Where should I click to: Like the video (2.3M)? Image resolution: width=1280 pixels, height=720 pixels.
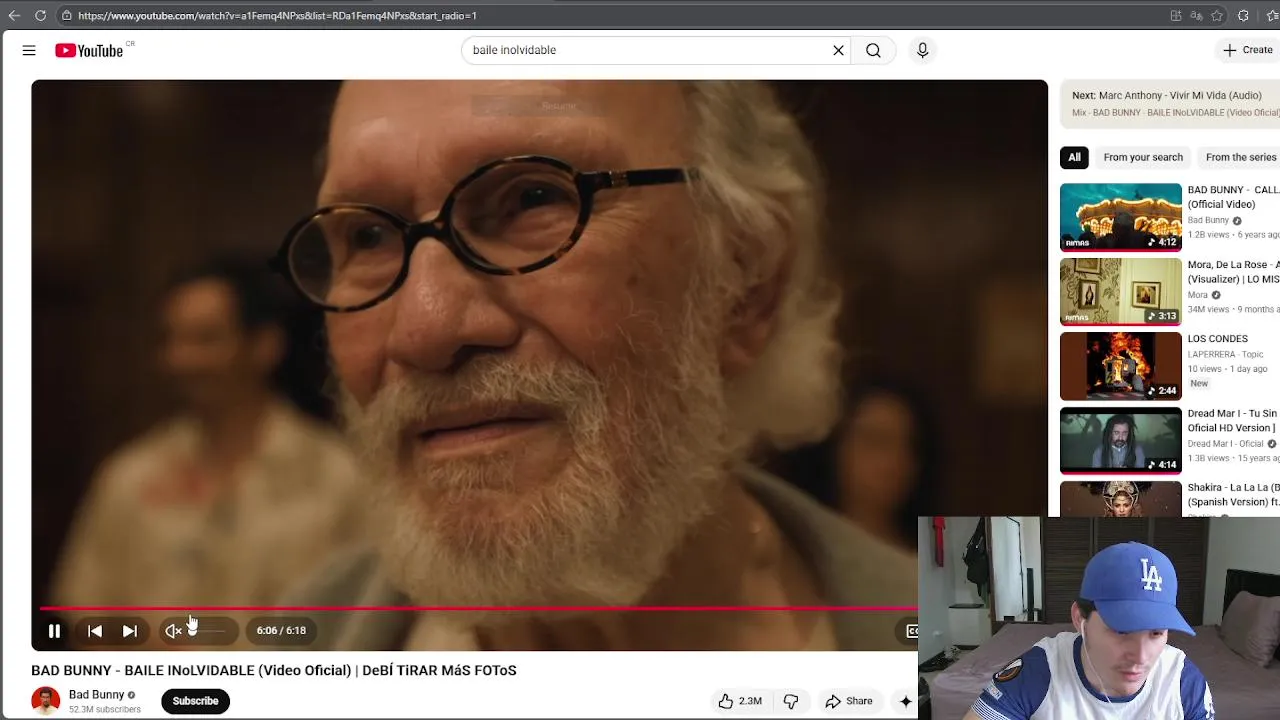tap(740, 701)
